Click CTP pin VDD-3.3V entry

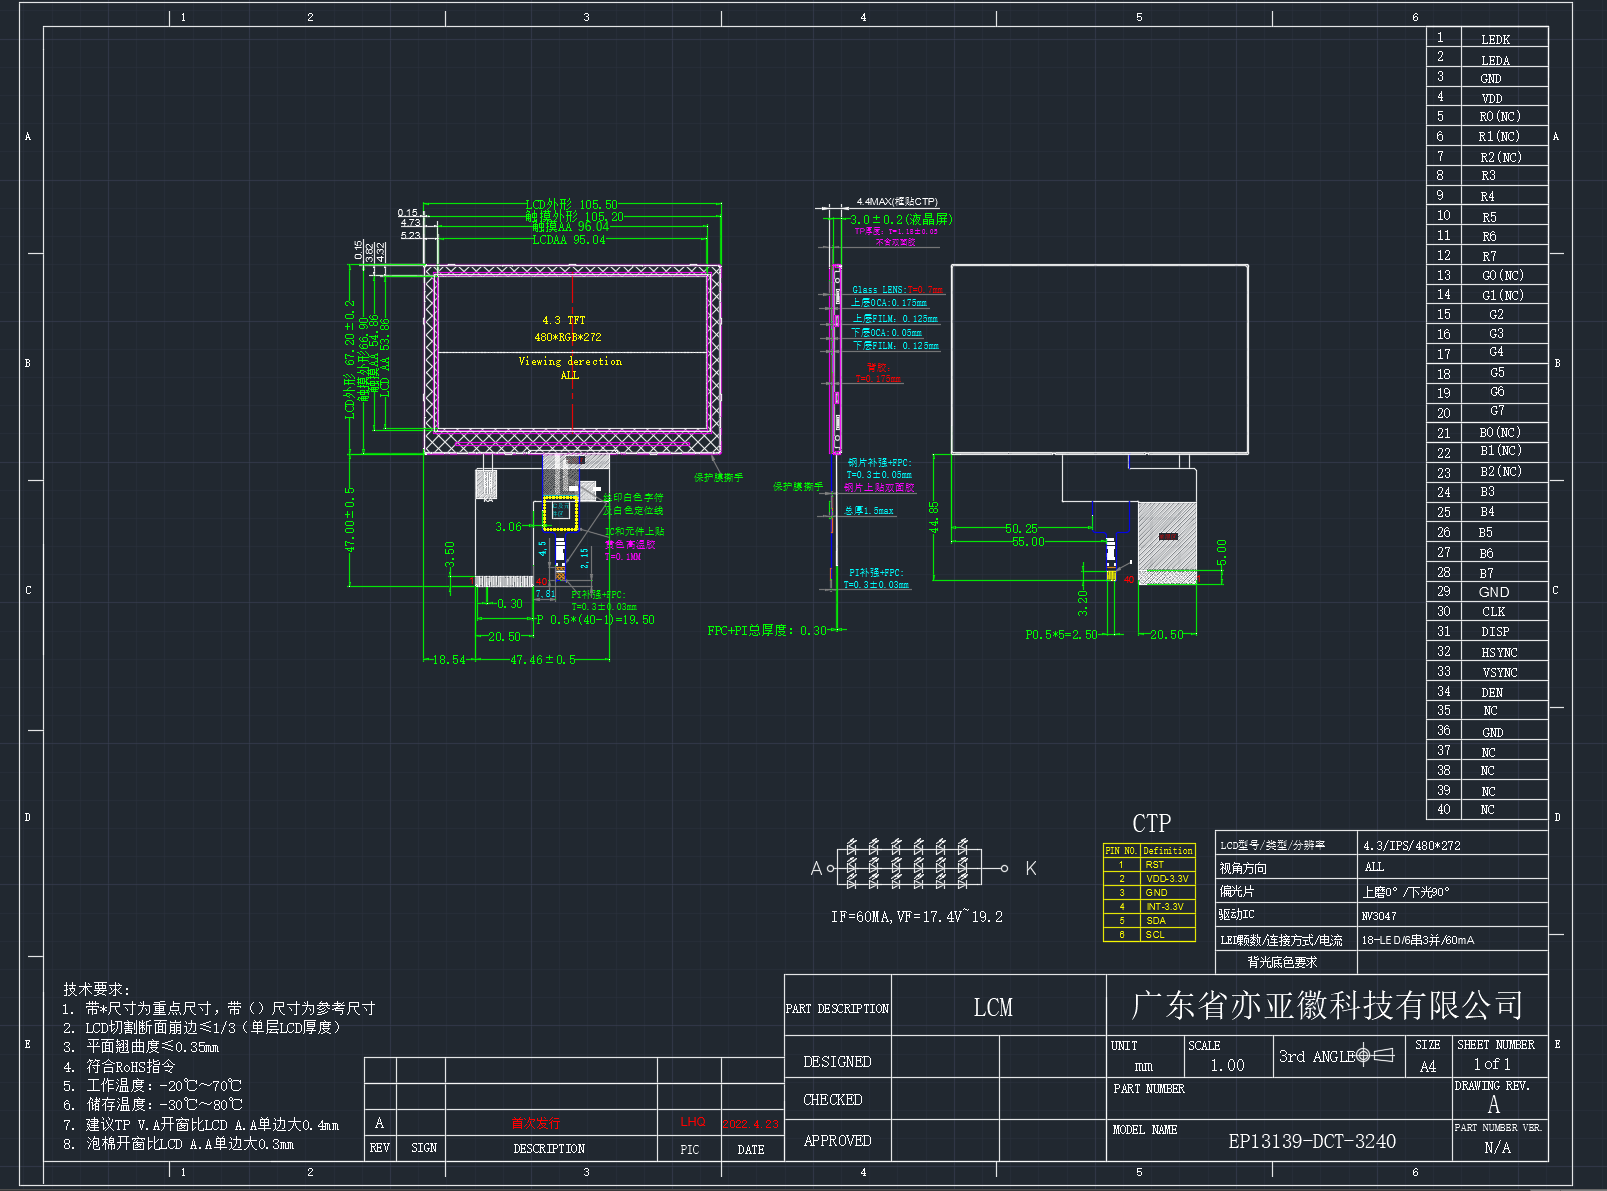[1167, 879]
